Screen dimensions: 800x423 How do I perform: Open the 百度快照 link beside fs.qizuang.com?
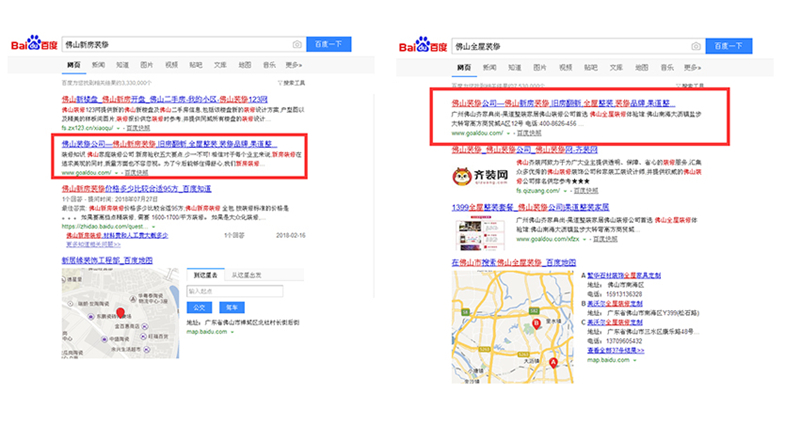pyautogui.click(x=586, y=191)
